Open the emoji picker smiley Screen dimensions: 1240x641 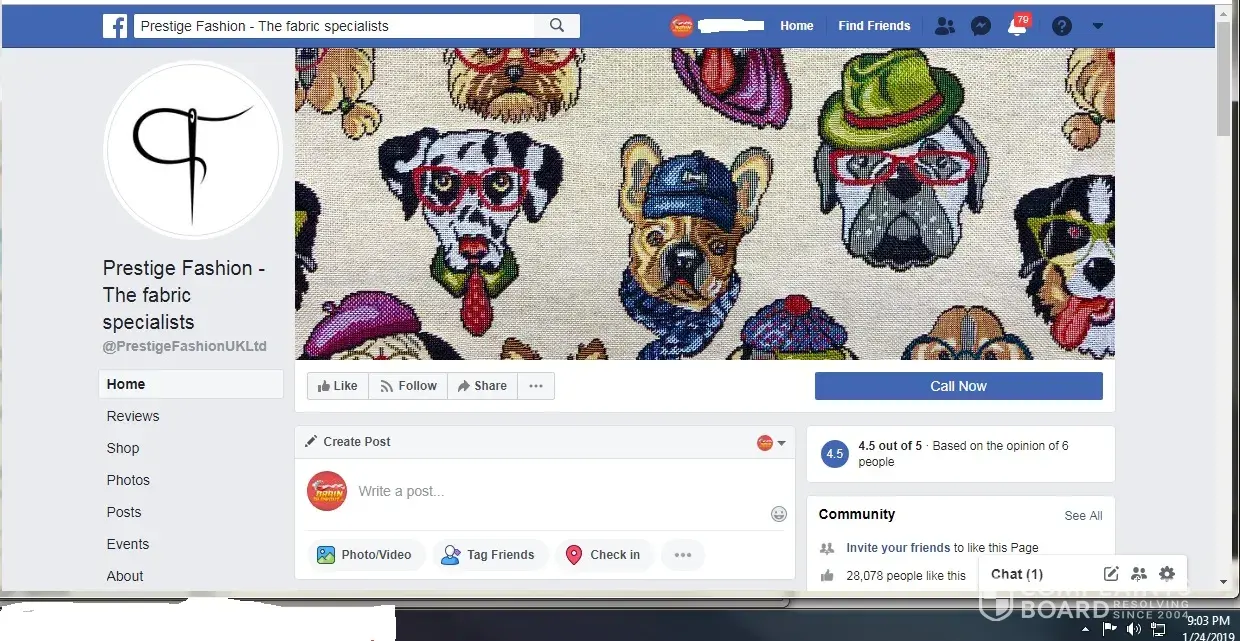point(779,514)
